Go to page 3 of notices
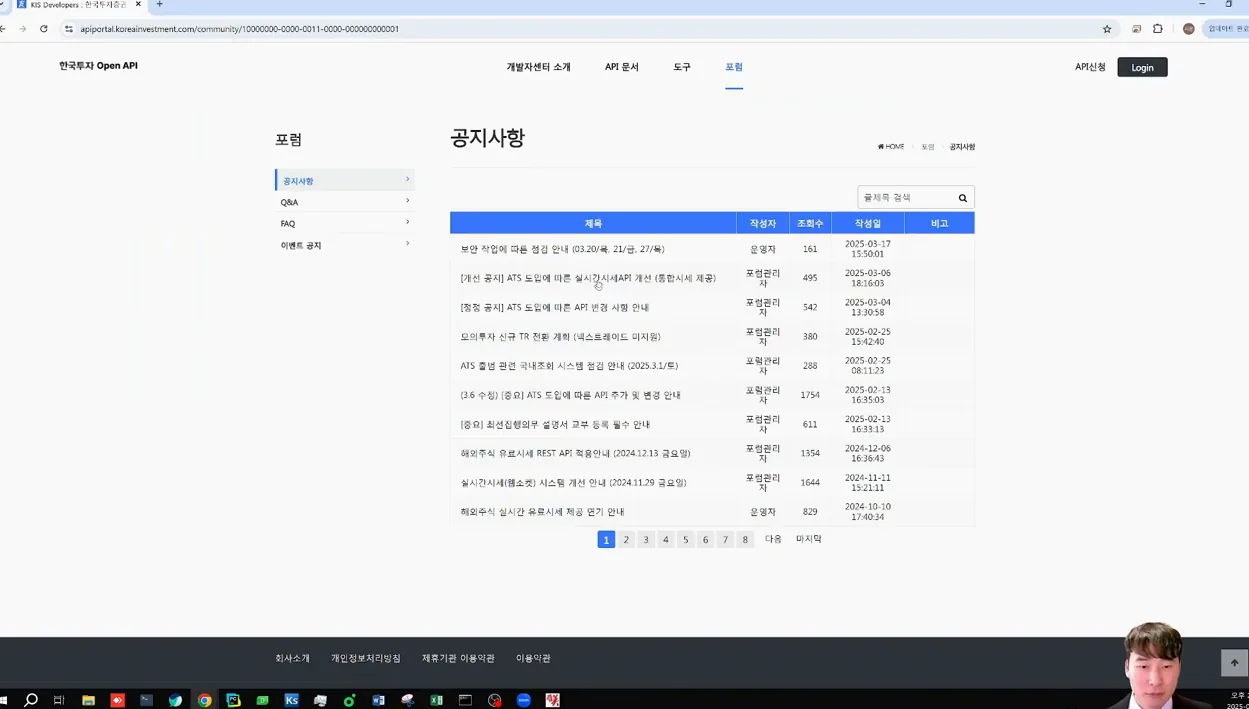 click(646, 540)
